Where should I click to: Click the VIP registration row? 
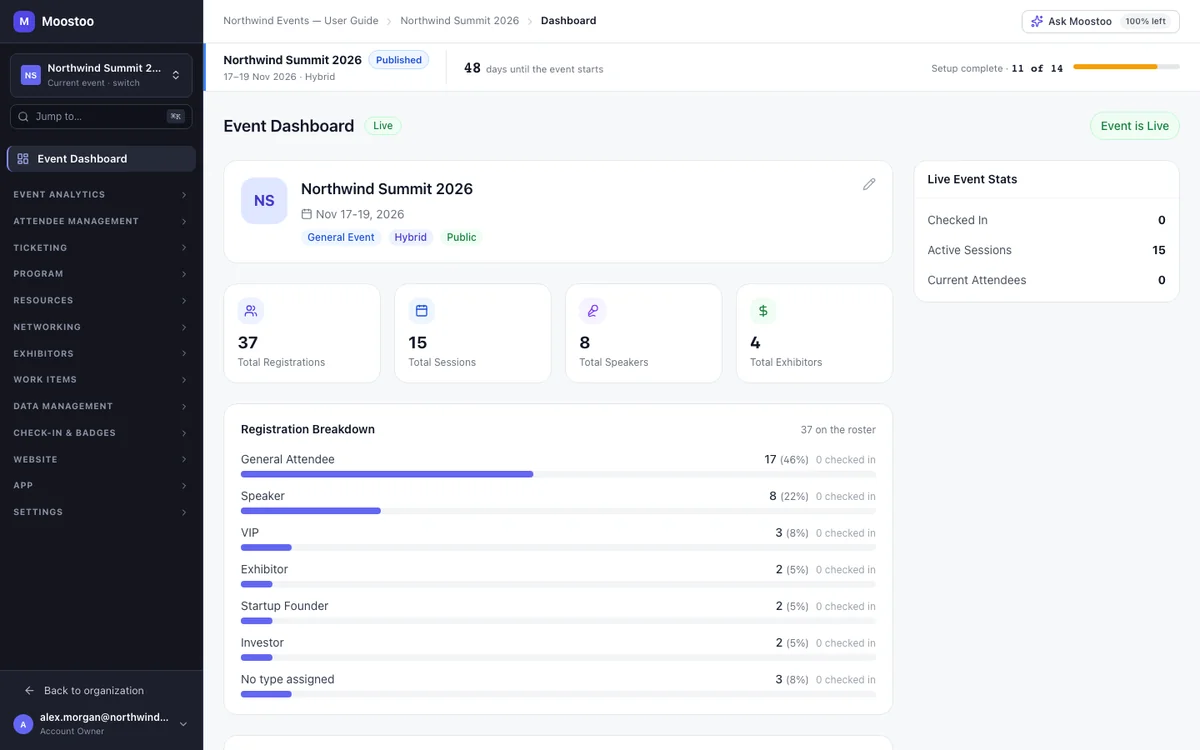558,538
